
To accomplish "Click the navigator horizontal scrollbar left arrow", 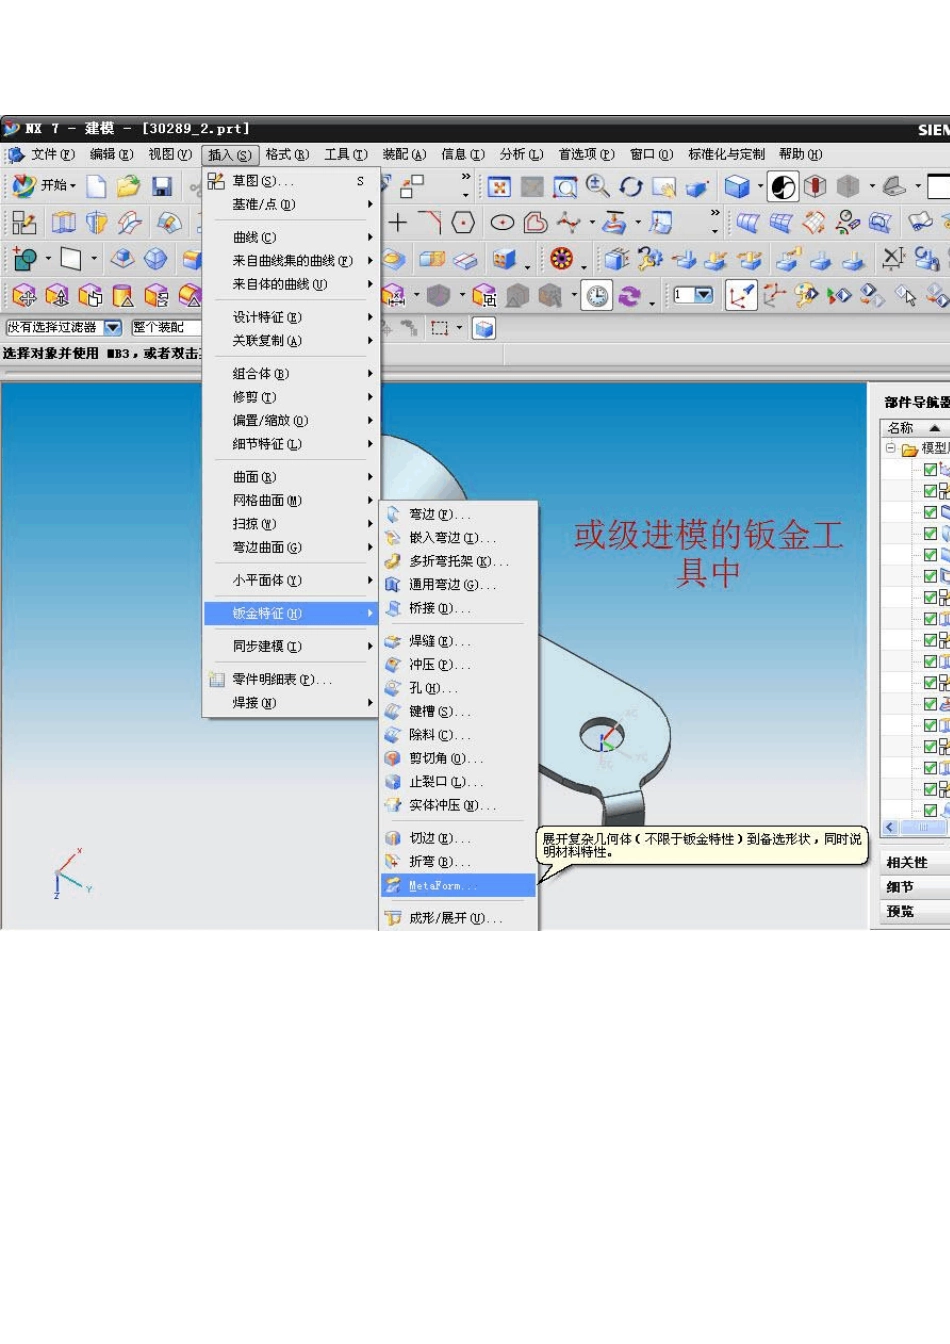I will point(890,827).
